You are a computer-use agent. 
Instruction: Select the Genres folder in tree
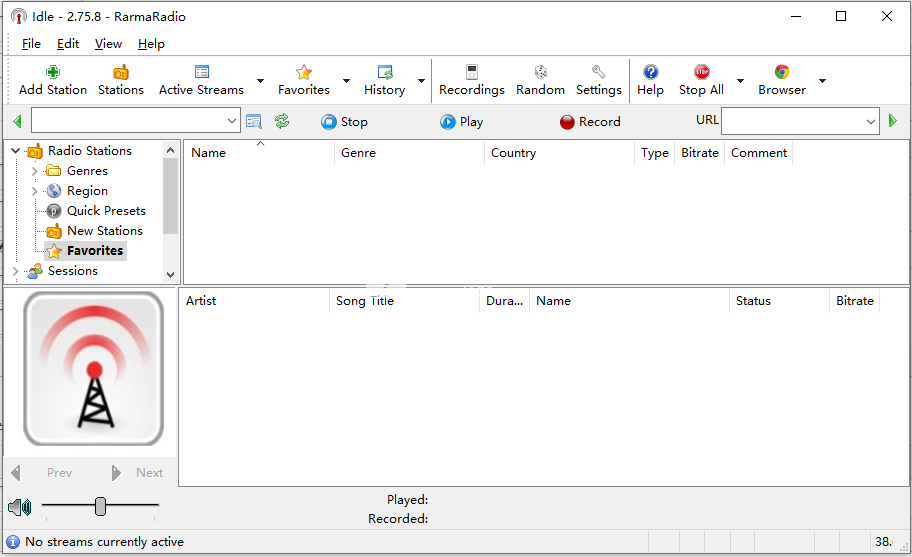87,171
